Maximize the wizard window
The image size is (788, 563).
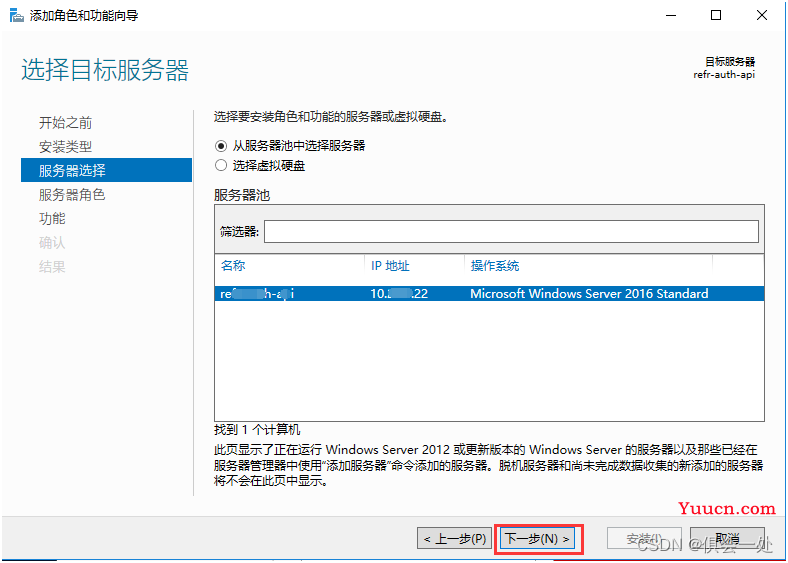coord(716,16)
